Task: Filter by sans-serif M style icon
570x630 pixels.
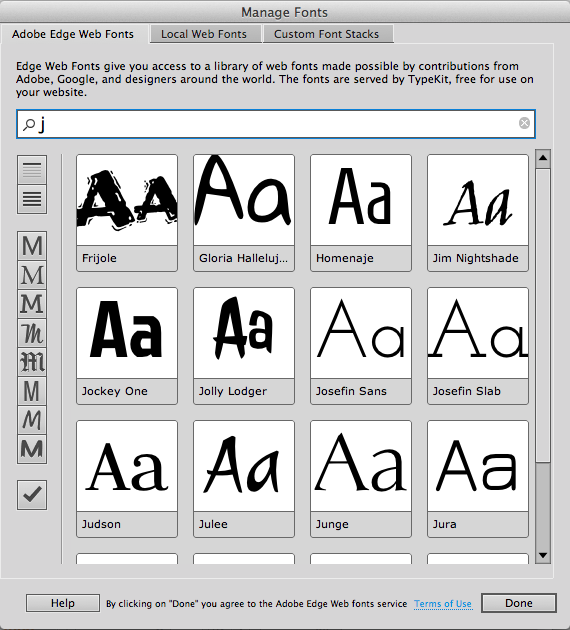Action: [x=32, y=245]
